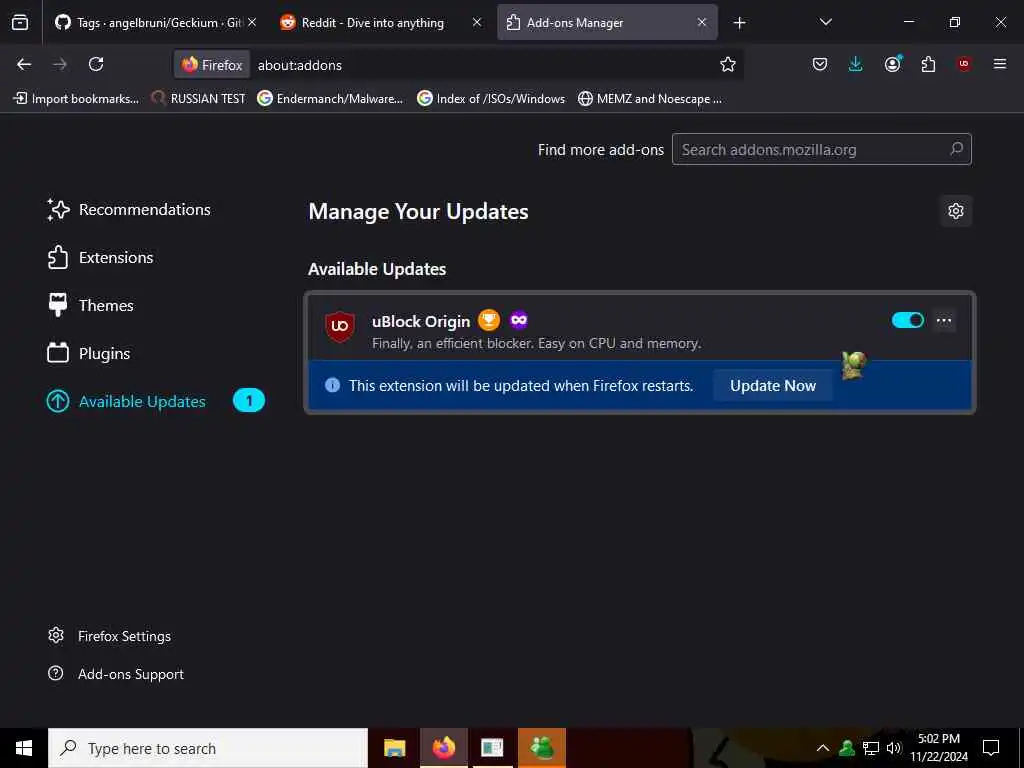This screenshot has width=1024, height=768.
Task: Close the Geckium GitHub tab
Action: [252, 22]
